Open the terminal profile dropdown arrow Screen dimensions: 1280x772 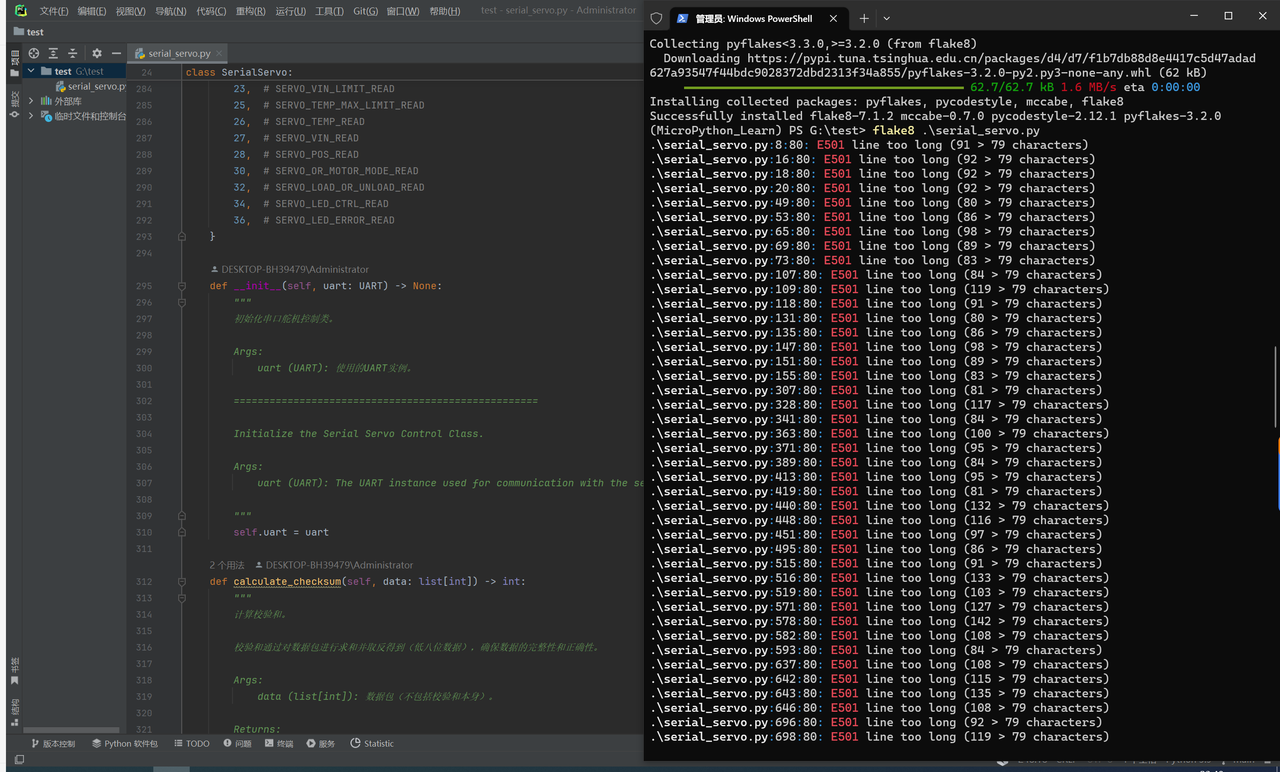[886, 18]
